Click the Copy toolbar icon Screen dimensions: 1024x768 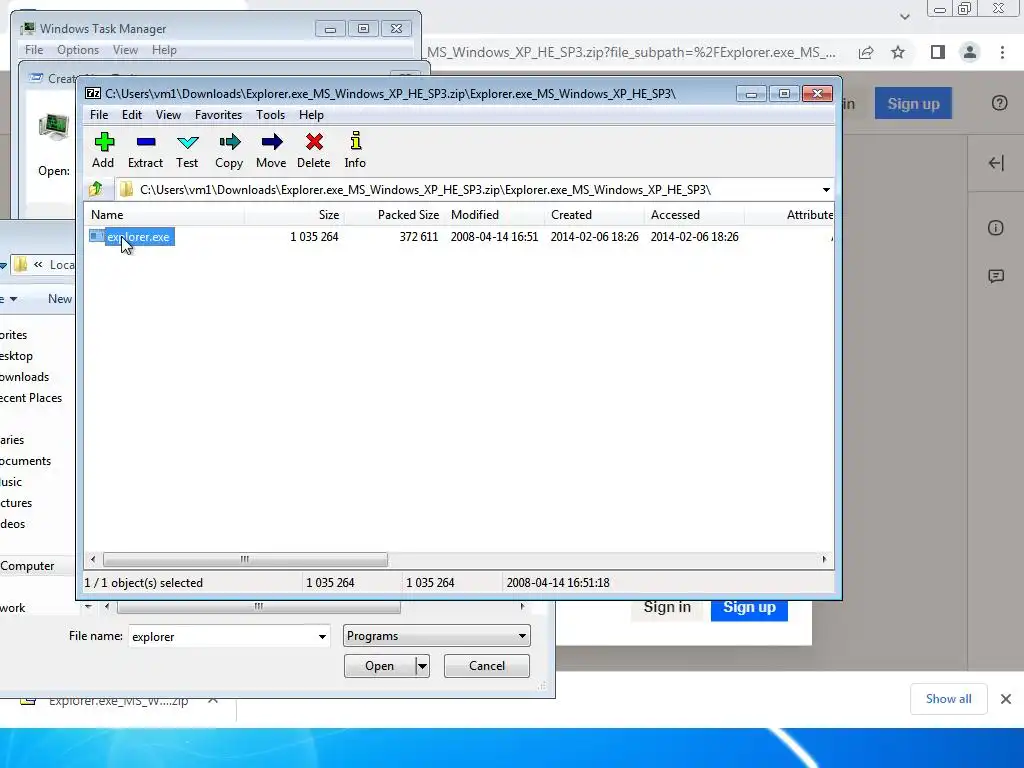pos(229,150)
